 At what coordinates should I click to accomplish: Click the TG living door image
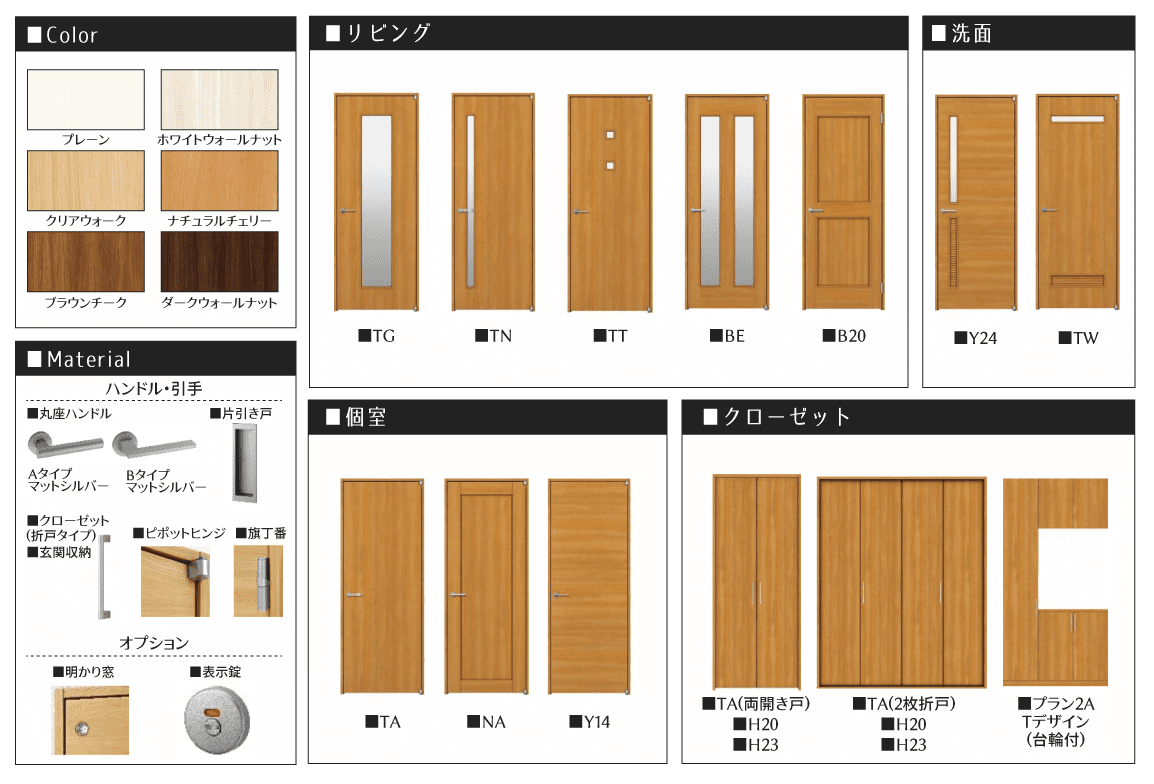(x=376, y=202)
